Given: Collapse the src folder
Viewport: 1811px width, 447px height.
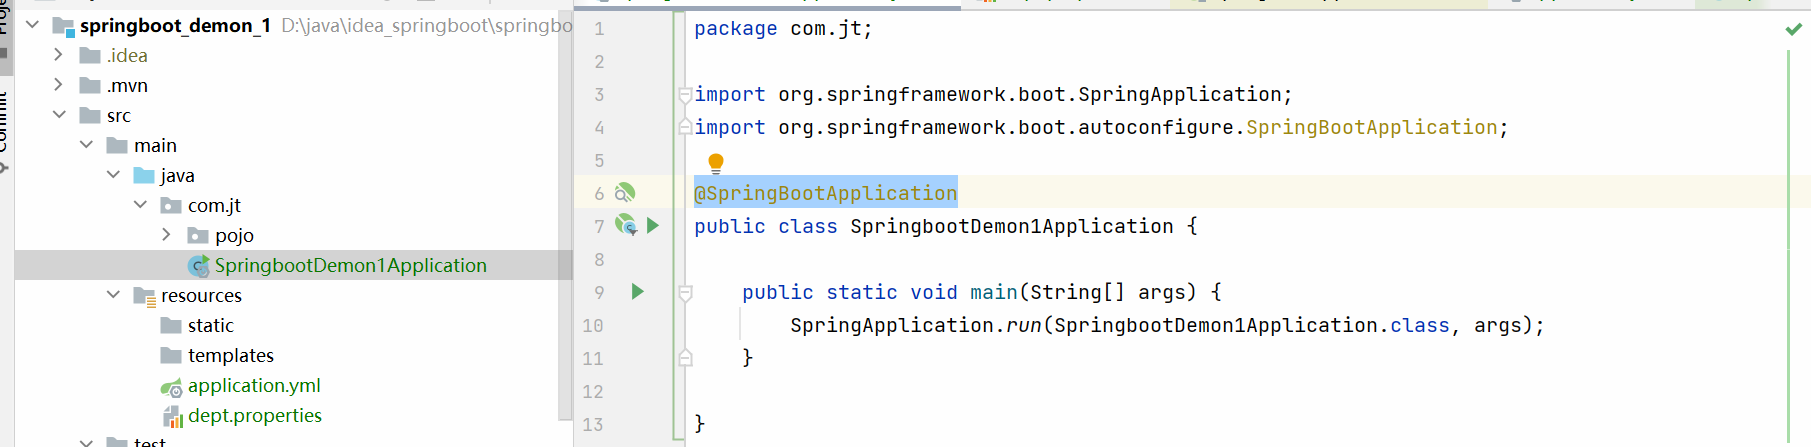Looking at the screenshot, I should point(60,115).
